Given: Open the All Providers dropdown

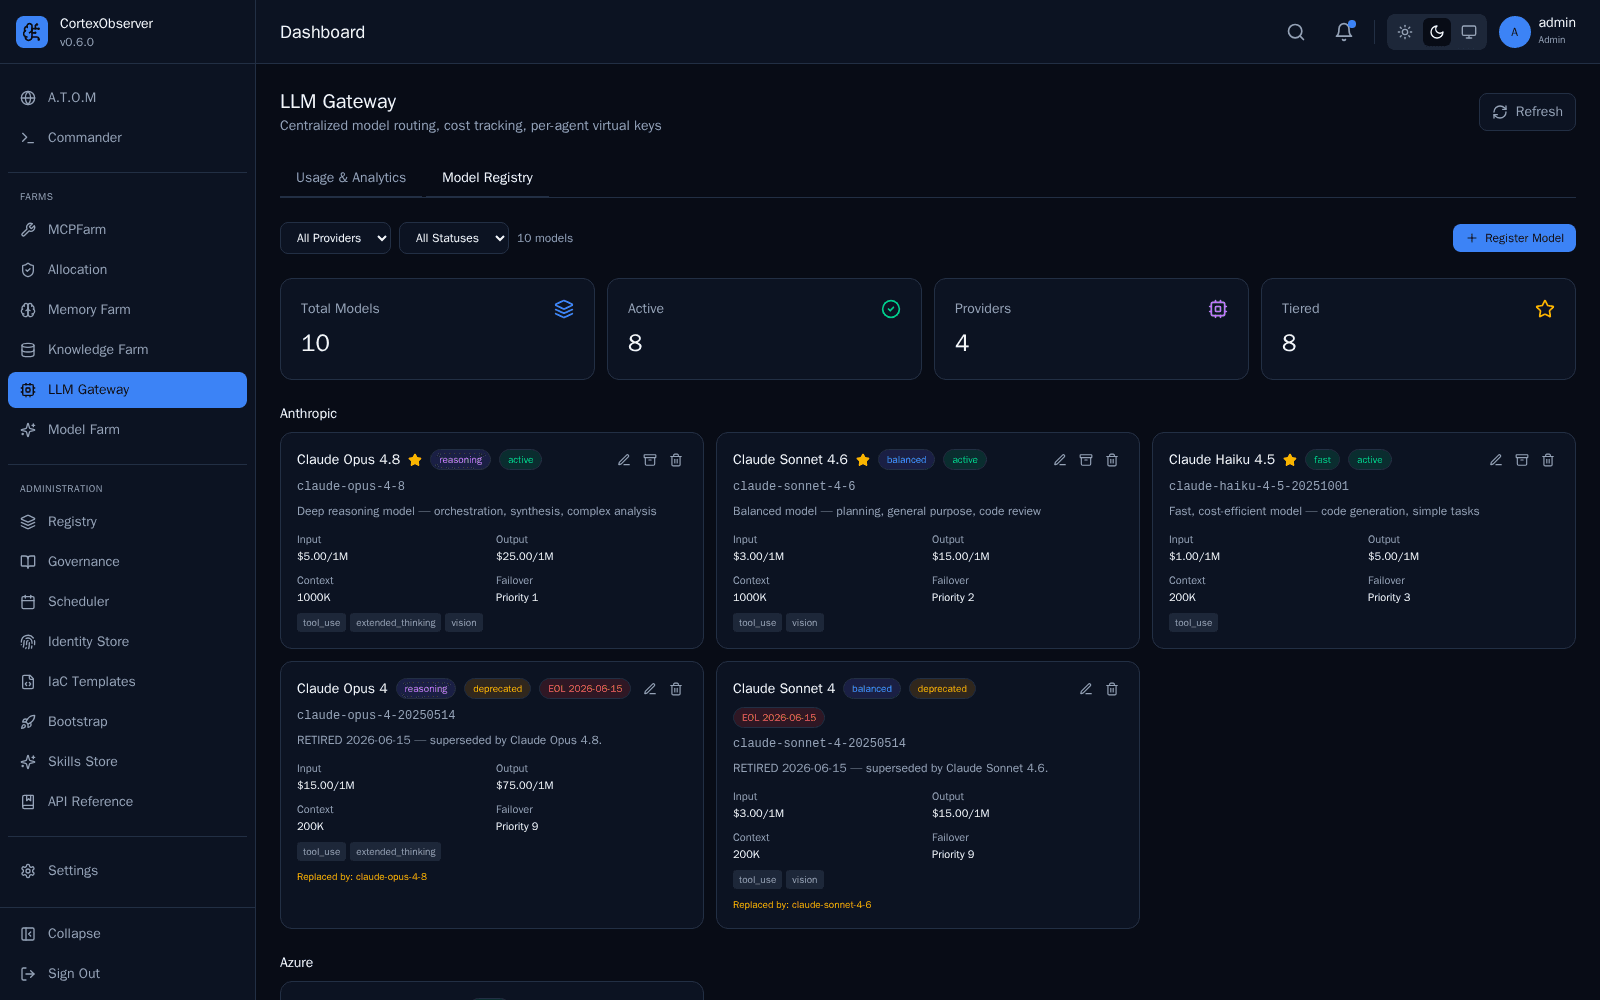Looking at the screenshot, I should [x=335, y=238].
